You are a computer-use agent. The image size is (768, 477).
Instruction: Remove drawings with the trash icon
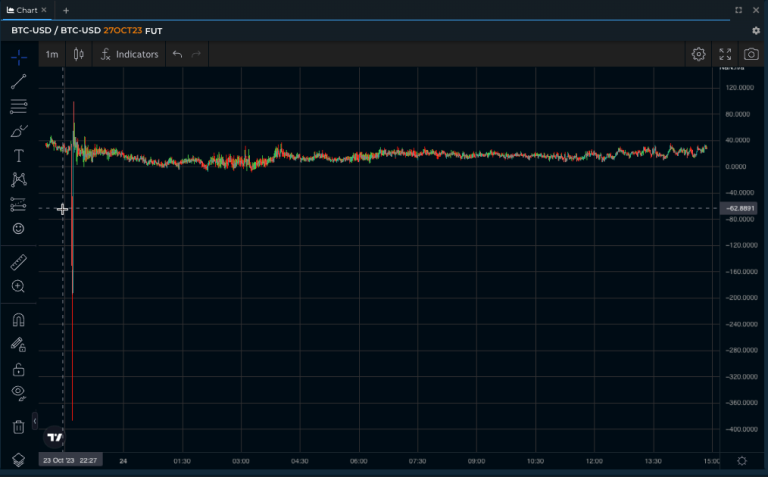pyautogui.click(x=18, y=427)
